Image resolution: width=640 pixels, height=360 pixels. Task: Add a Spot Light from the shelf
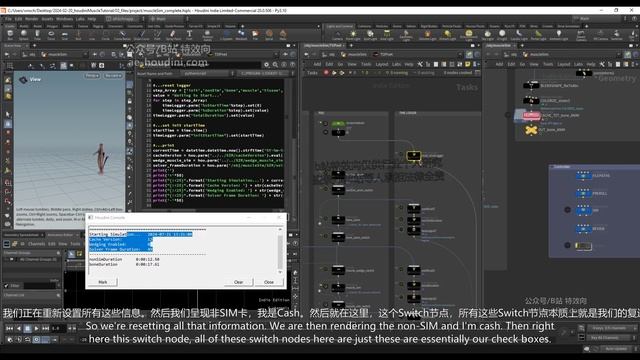370,35
